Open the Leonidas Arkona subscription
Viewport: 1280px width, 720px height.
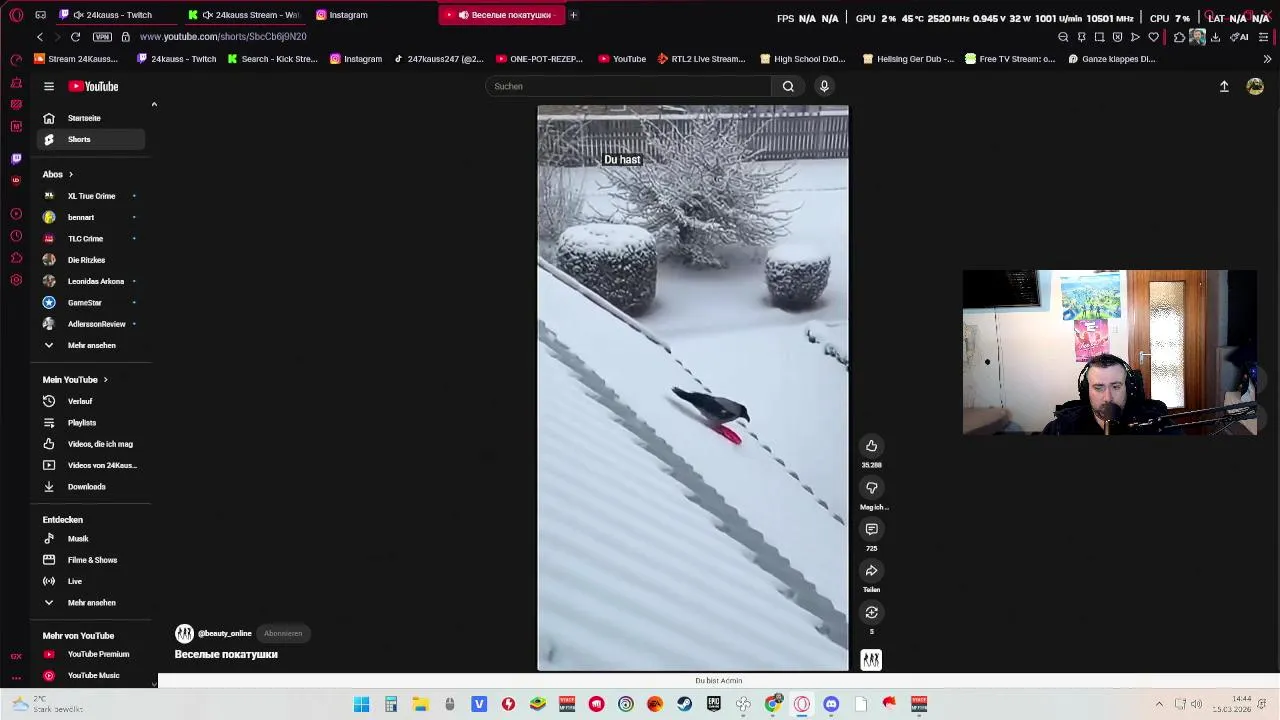coord(91,281)
